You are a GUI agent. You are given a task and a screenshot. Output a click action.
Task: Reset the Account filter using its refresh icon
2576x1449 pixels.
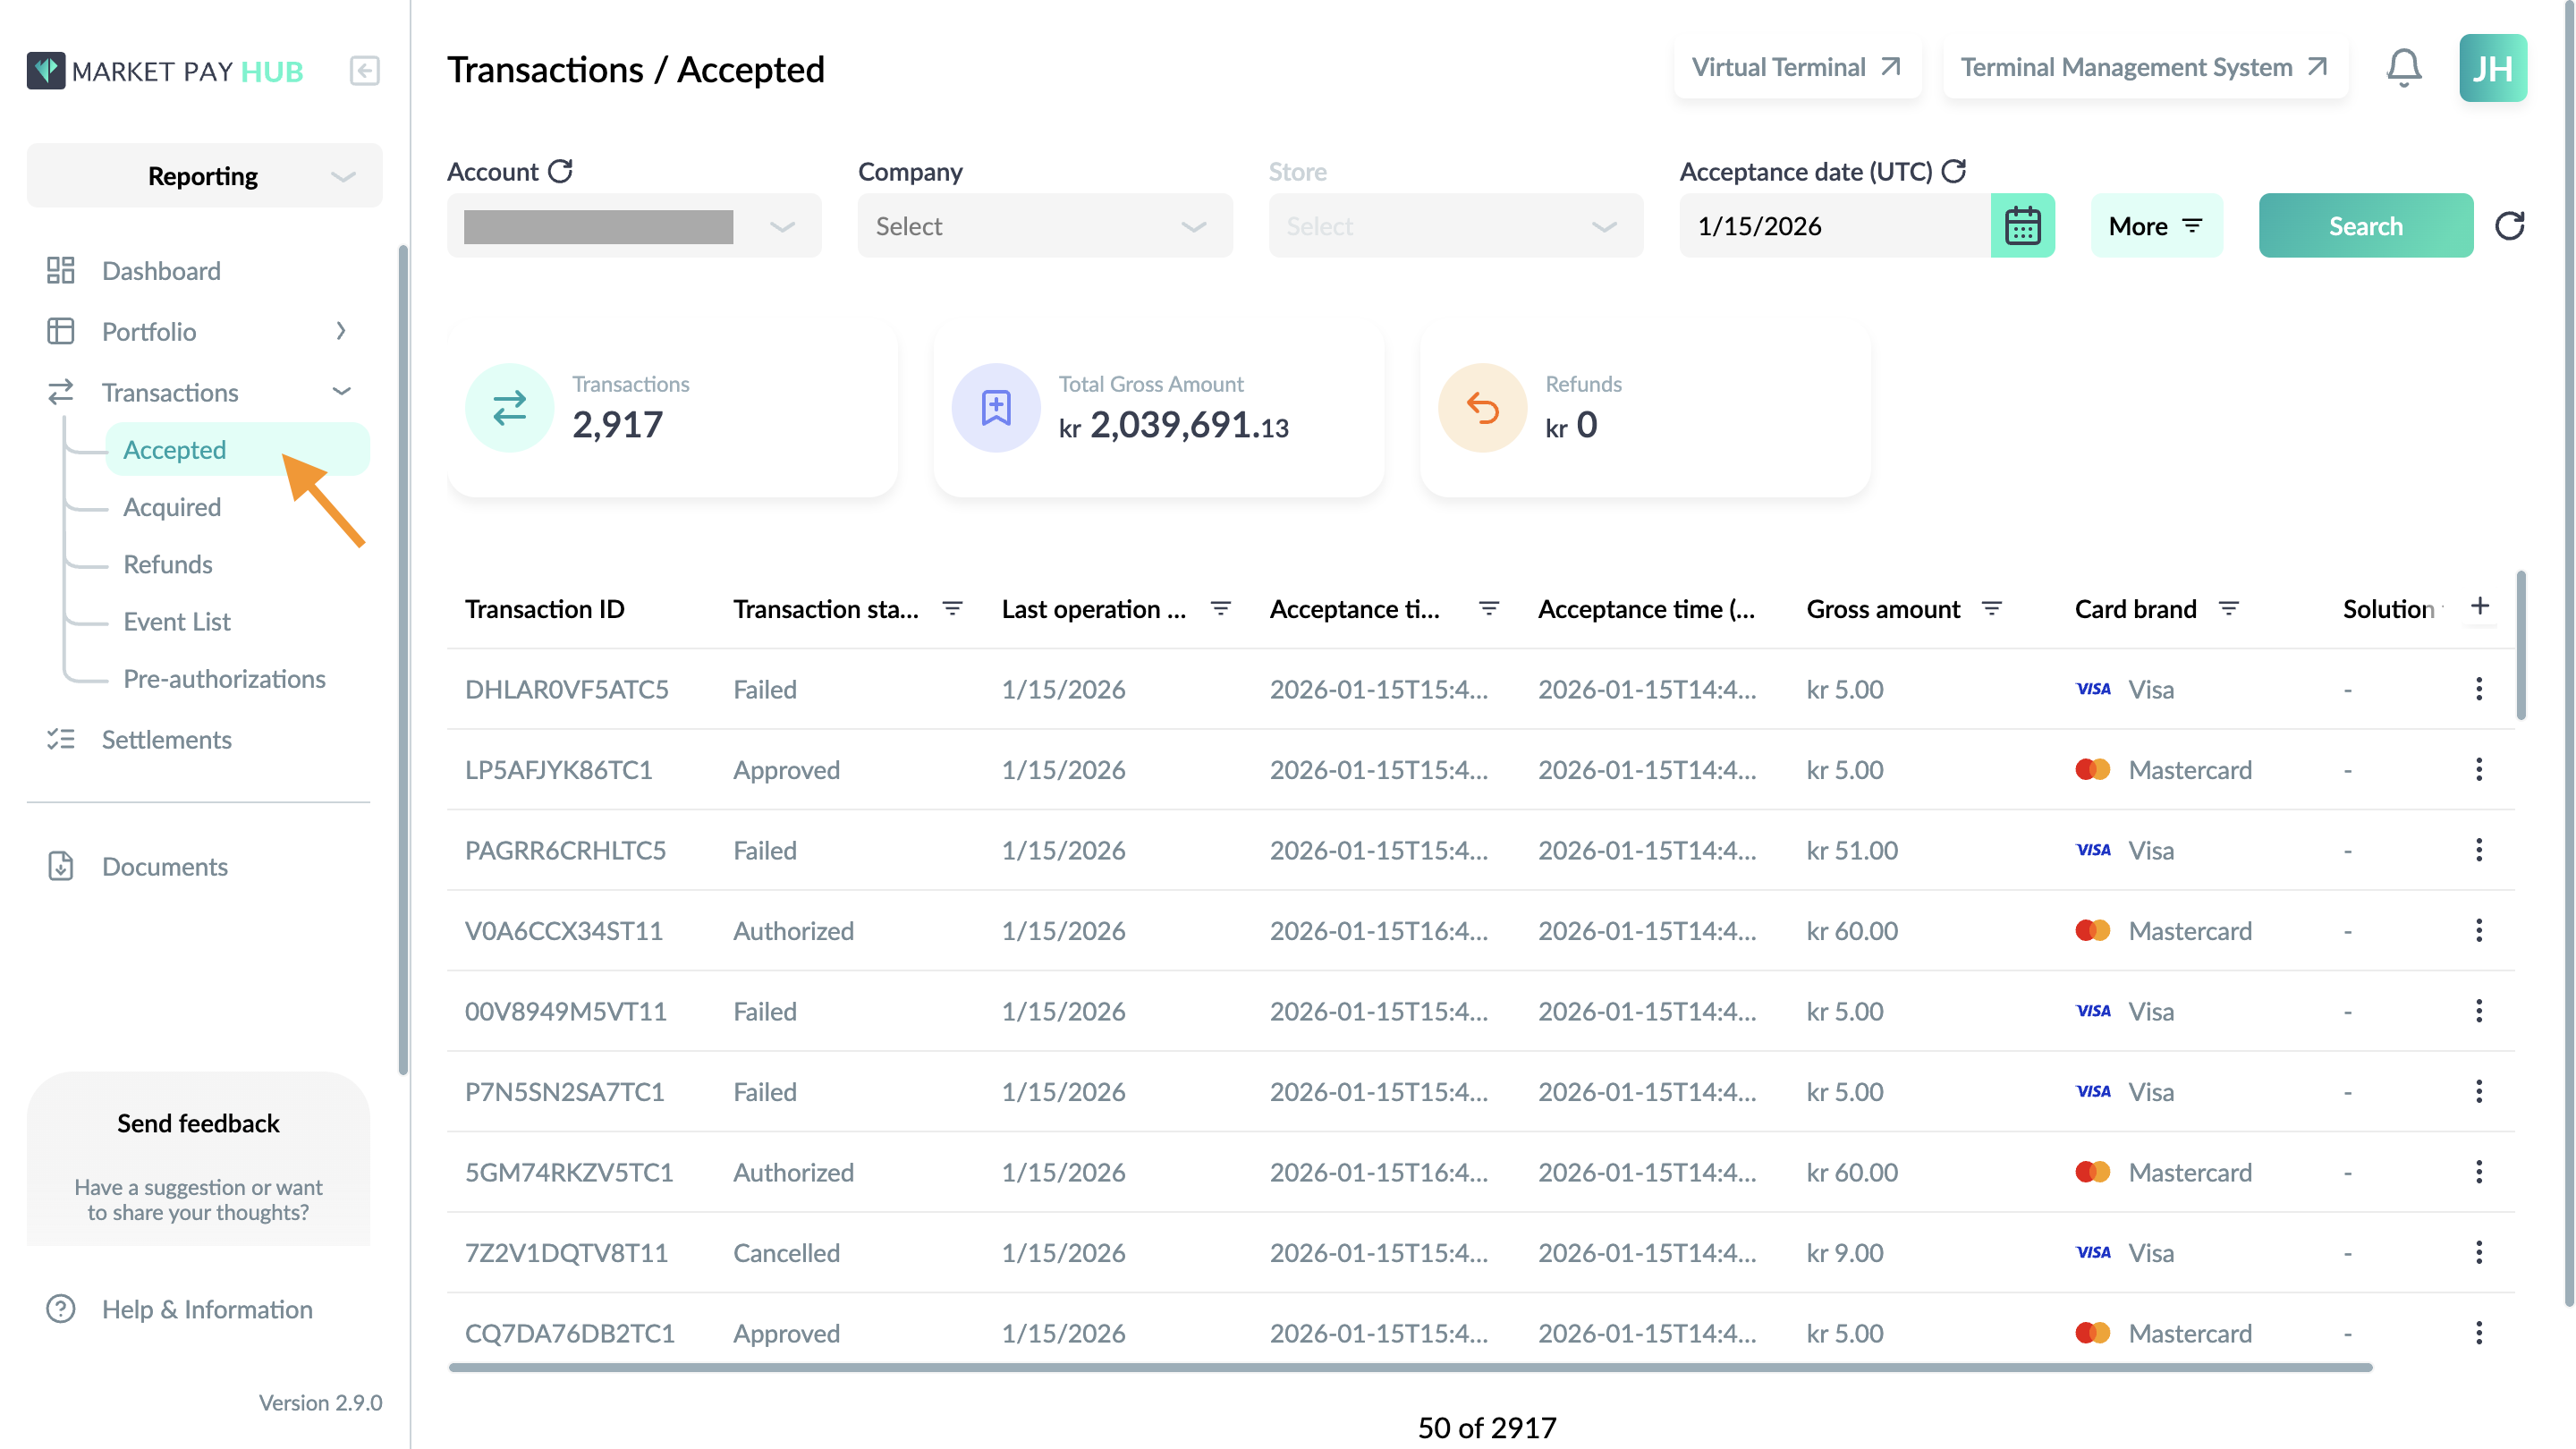(x=561, y=171)
